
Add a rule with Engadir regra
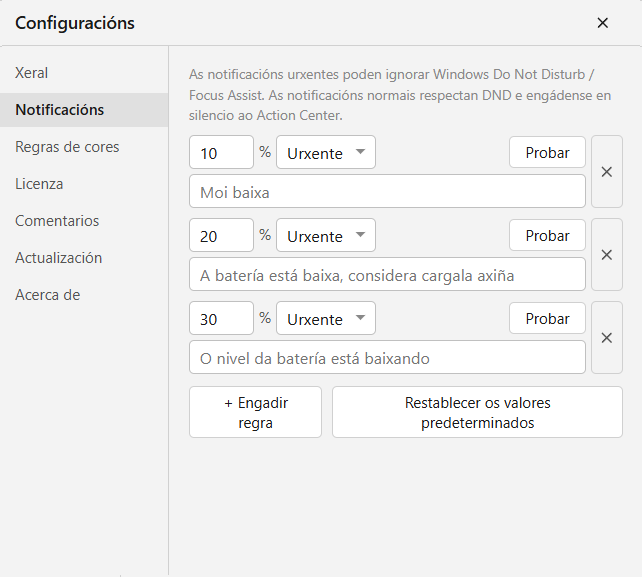(x=255, y=412)
